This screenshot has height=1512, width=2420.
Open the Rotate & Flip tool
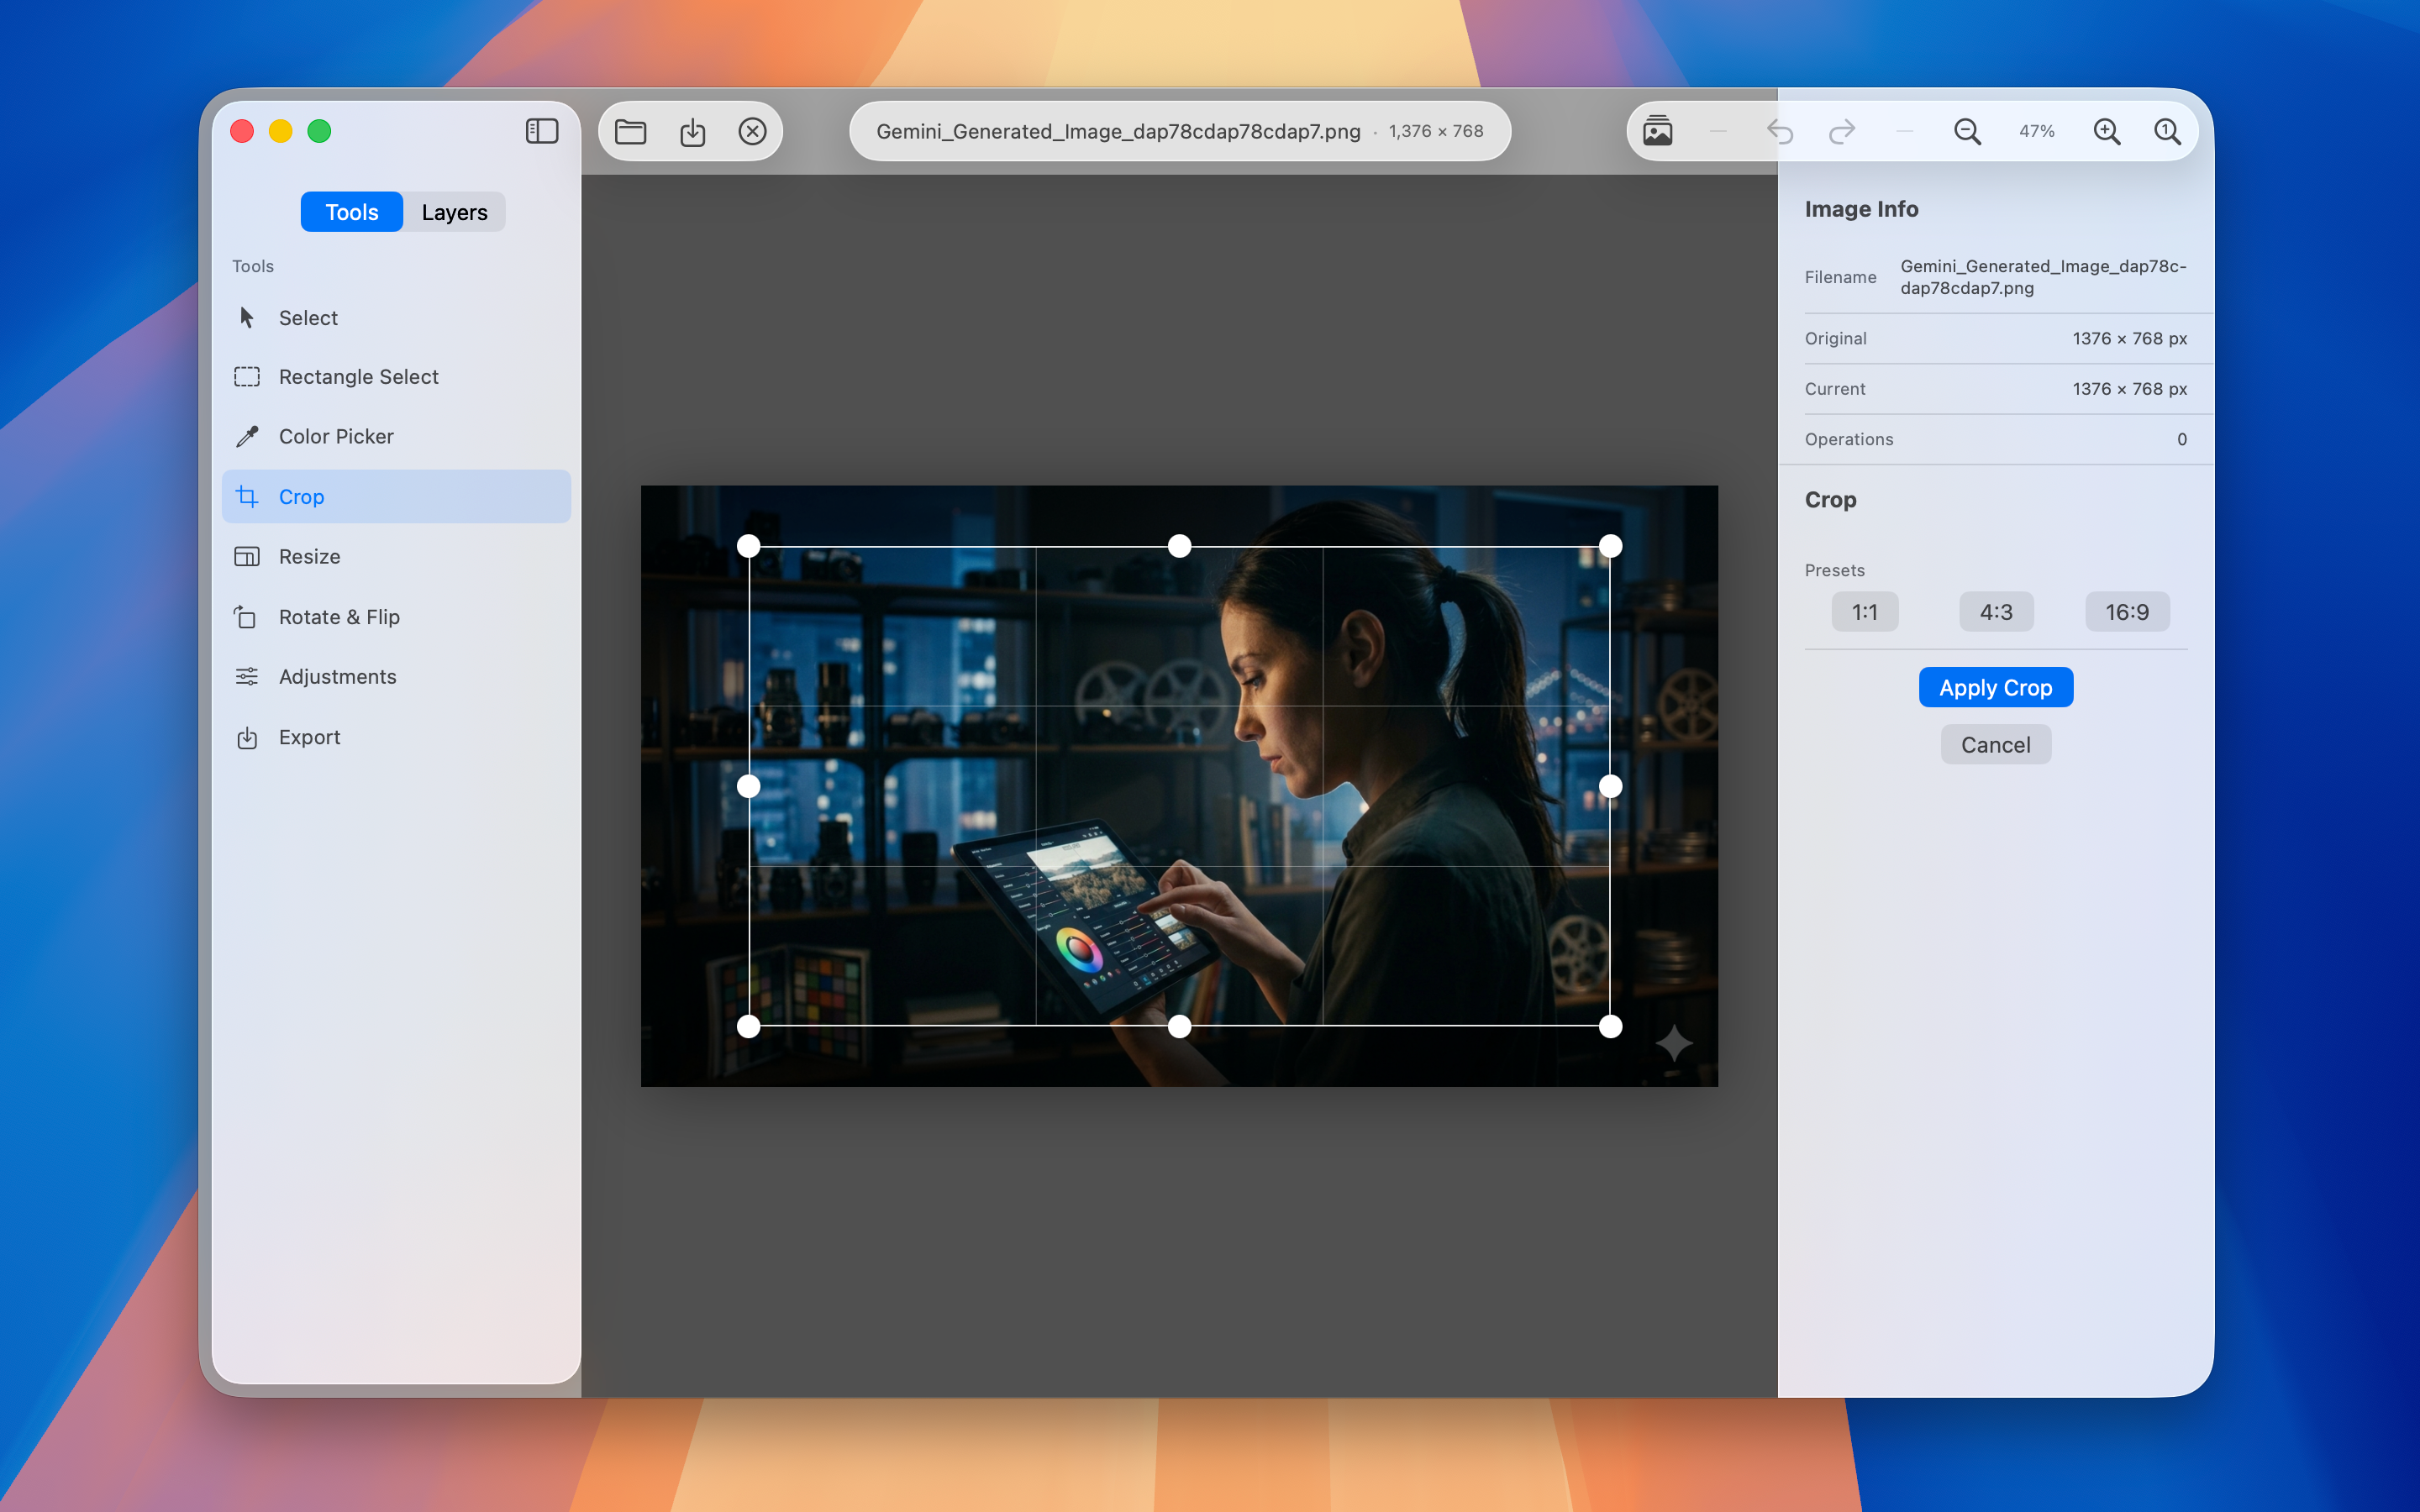pyautogui.click(x=396, y=617)
